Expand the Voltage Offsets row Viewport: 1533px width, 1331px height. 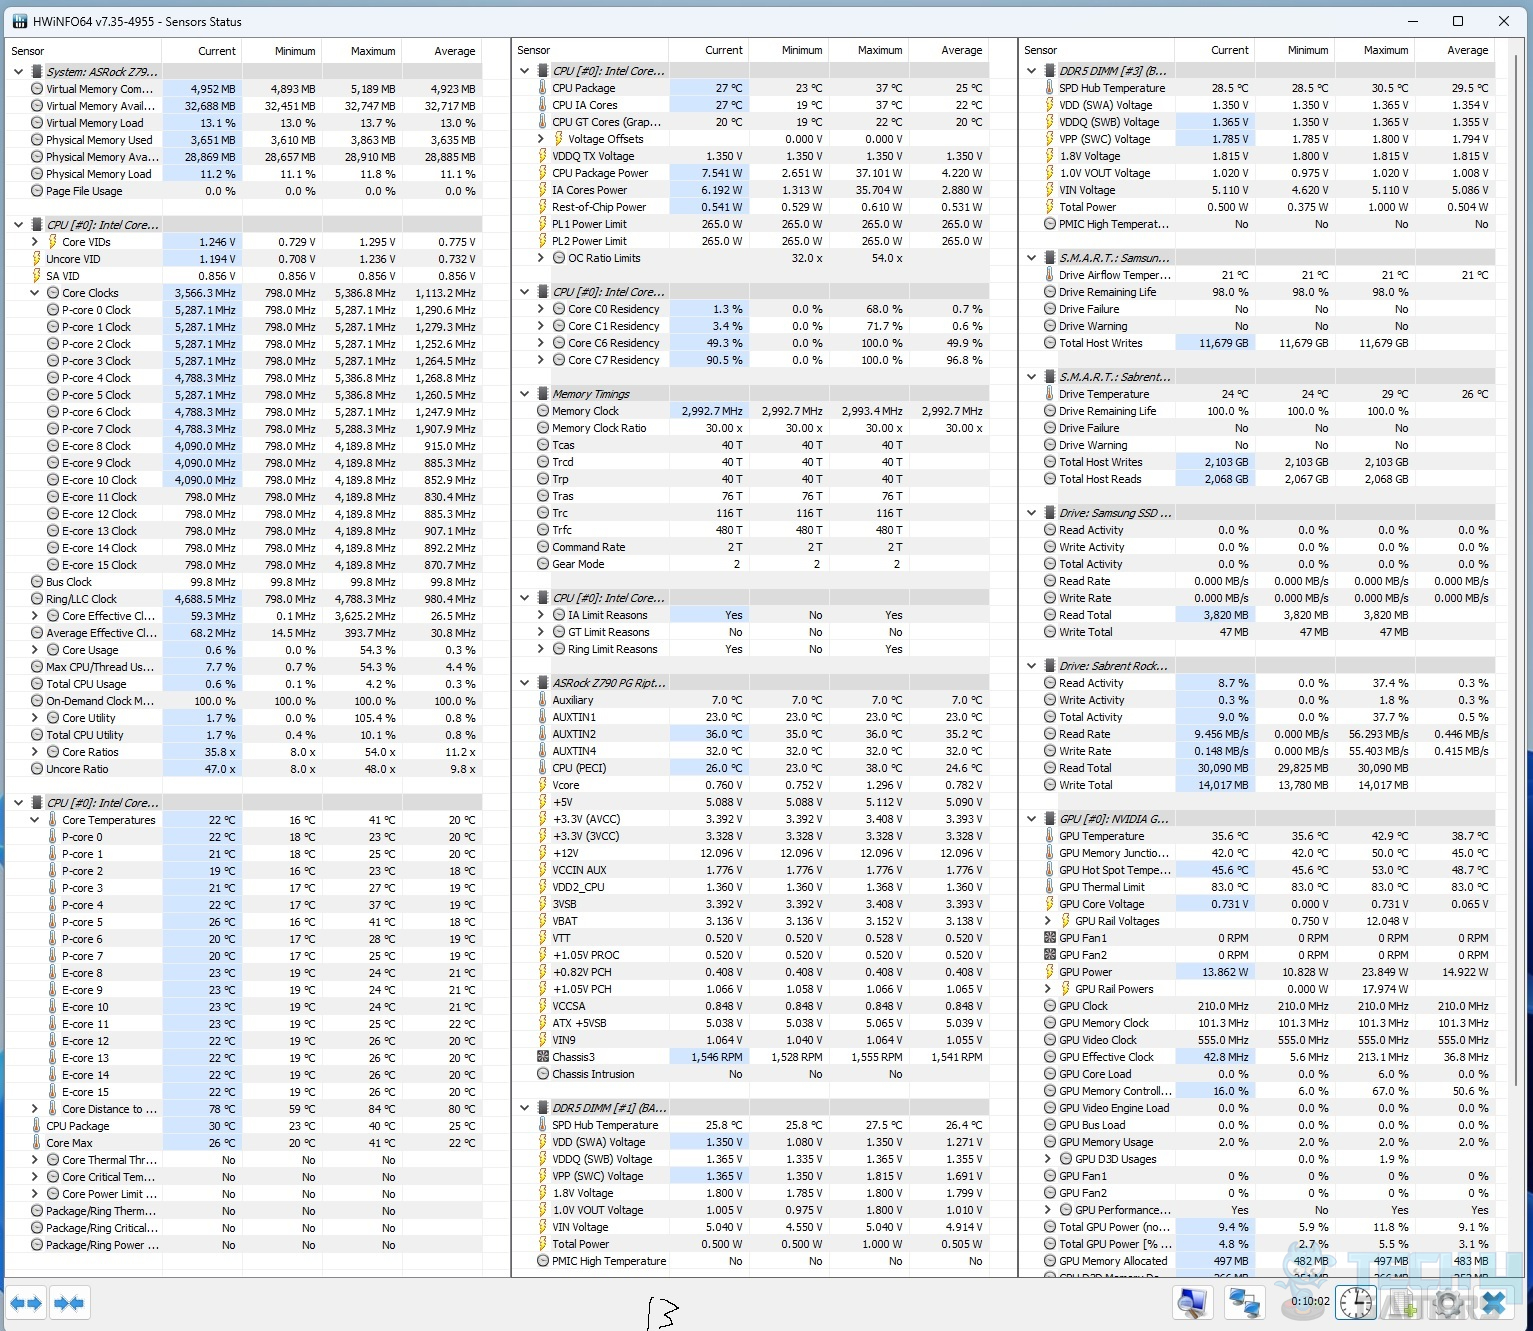click(541, 139)
